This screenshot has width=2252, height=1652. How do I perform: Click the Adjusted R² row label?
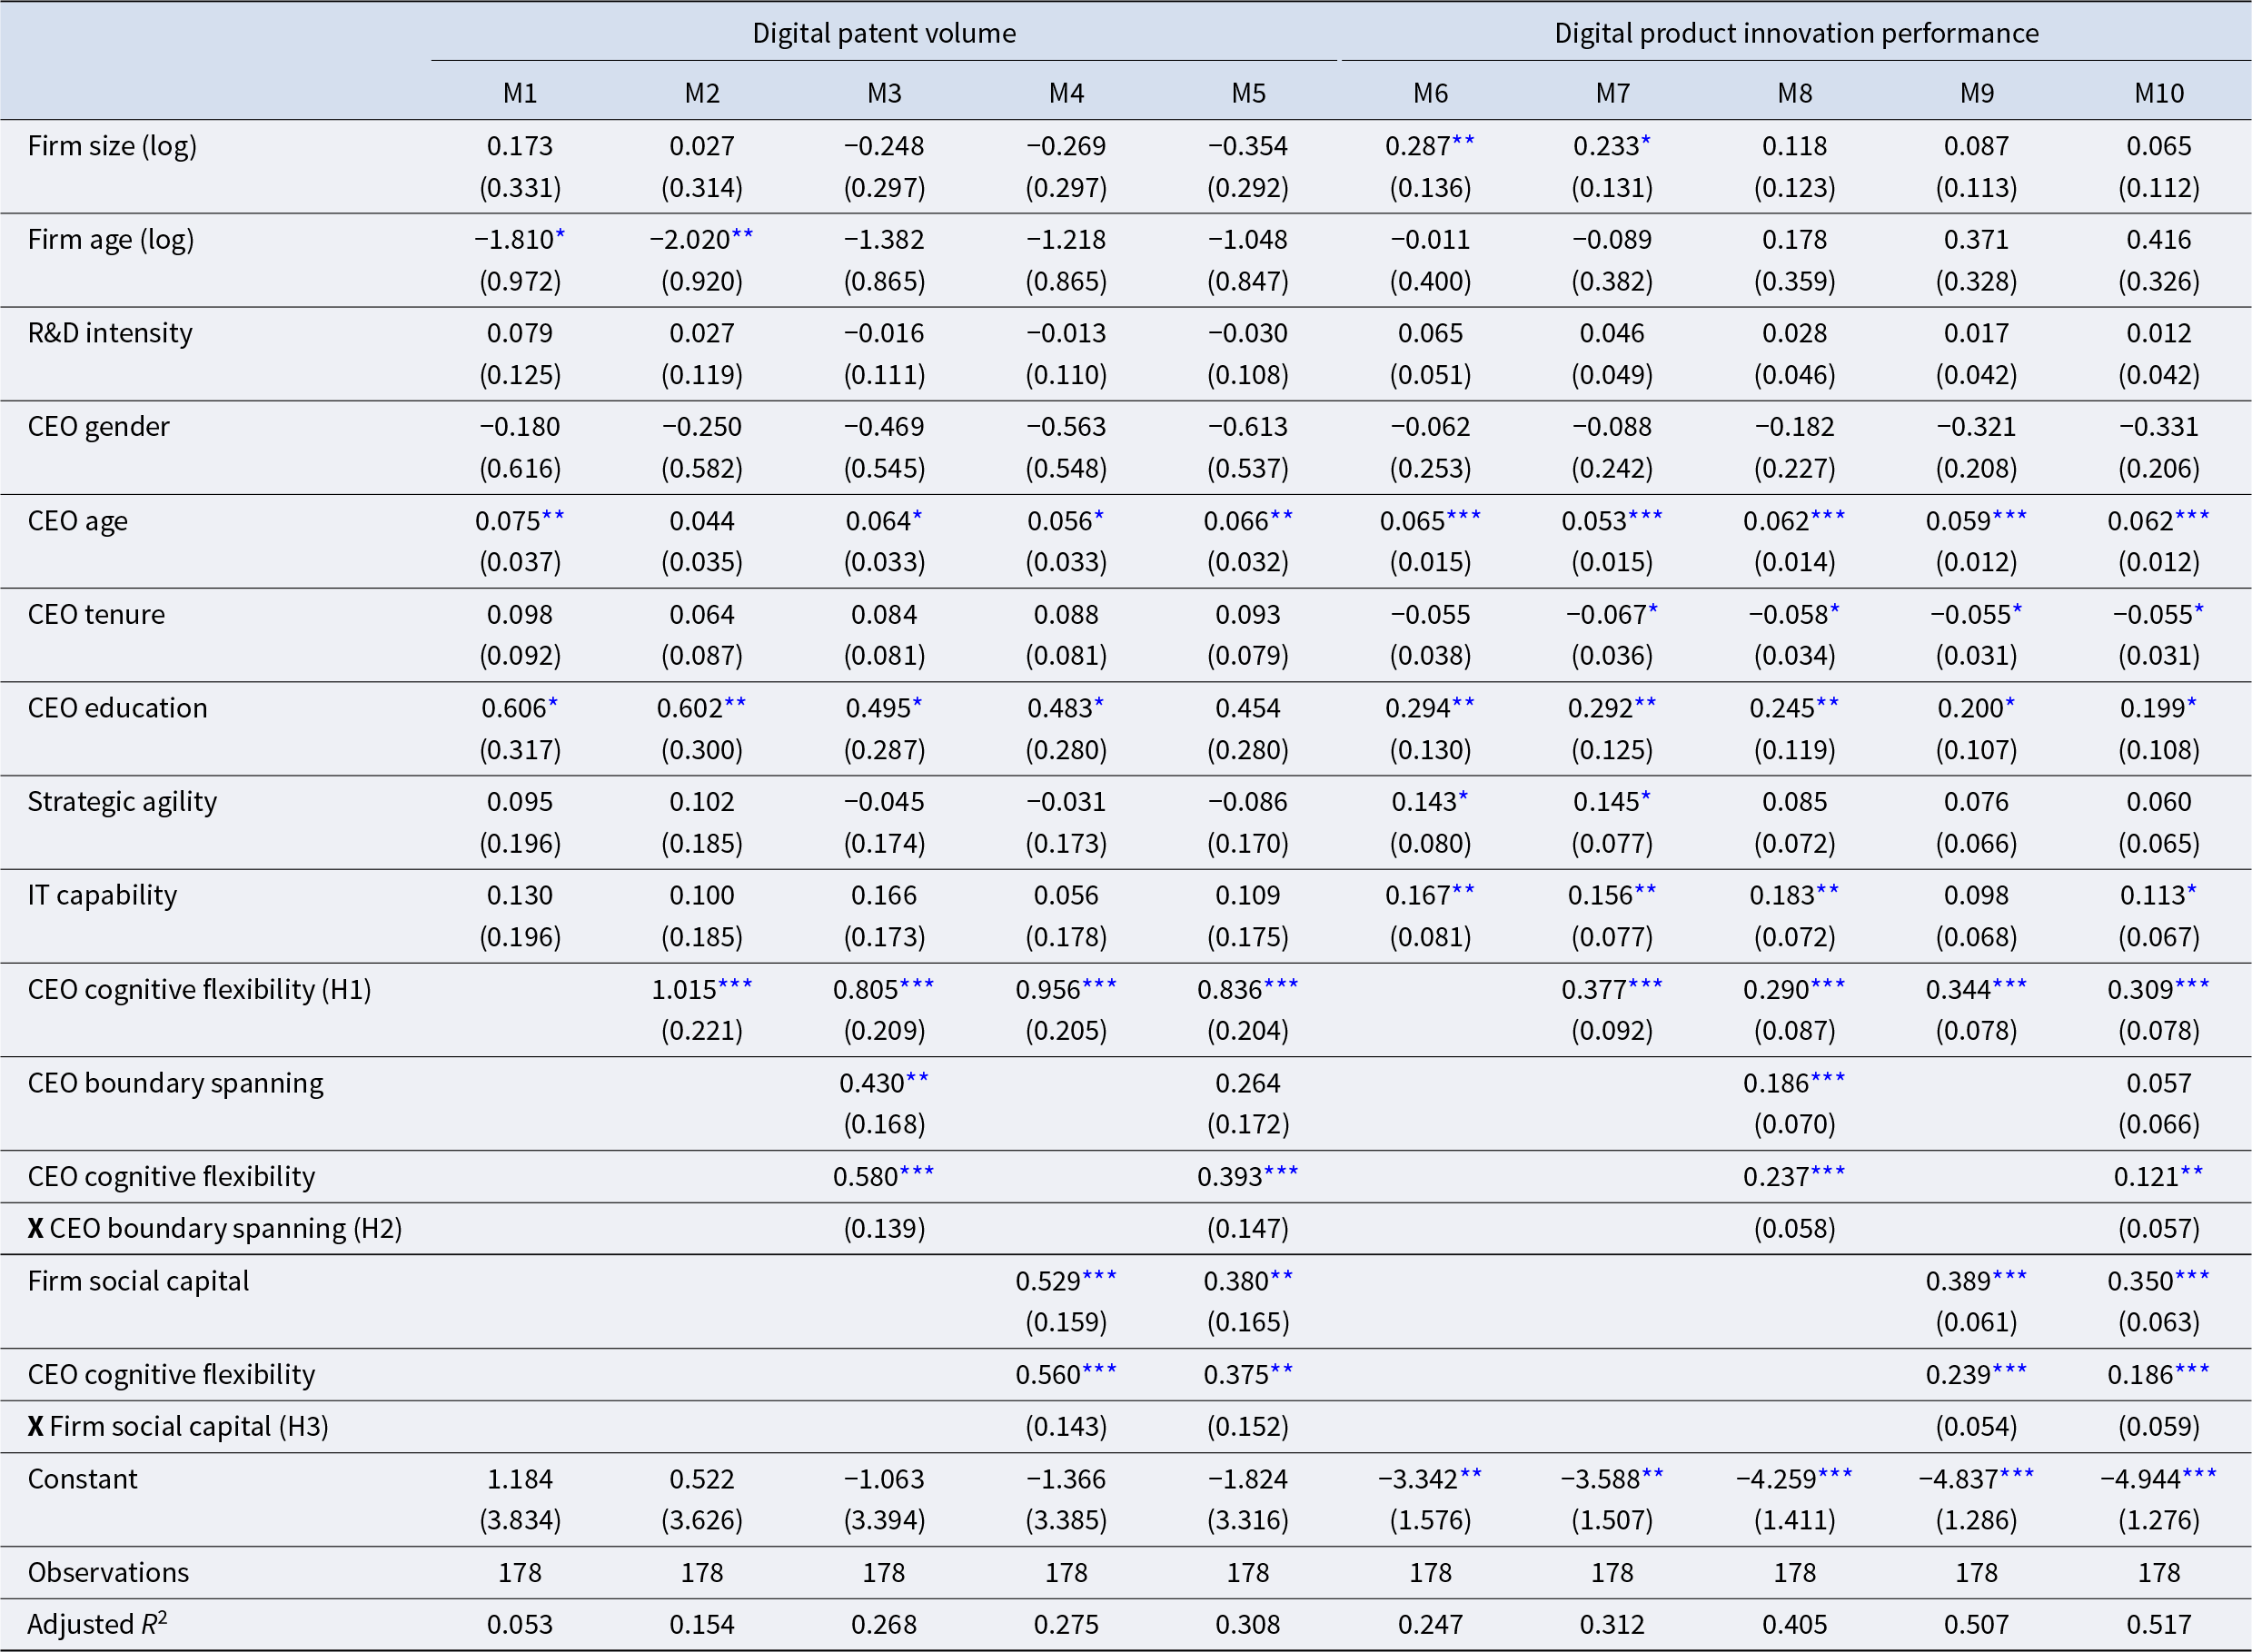[97, 1624]
